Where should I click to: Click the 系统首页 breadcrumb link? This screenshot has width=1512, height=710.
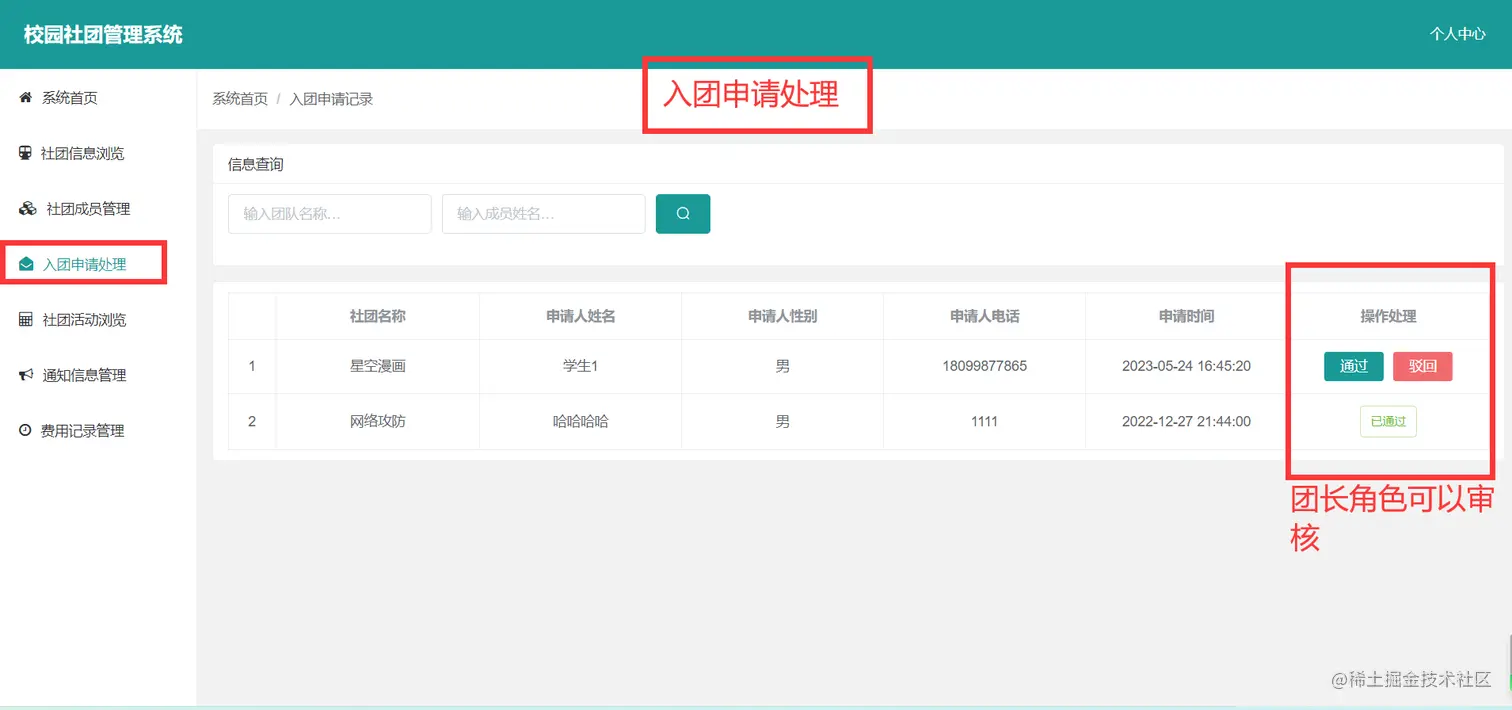click(240, 99)
